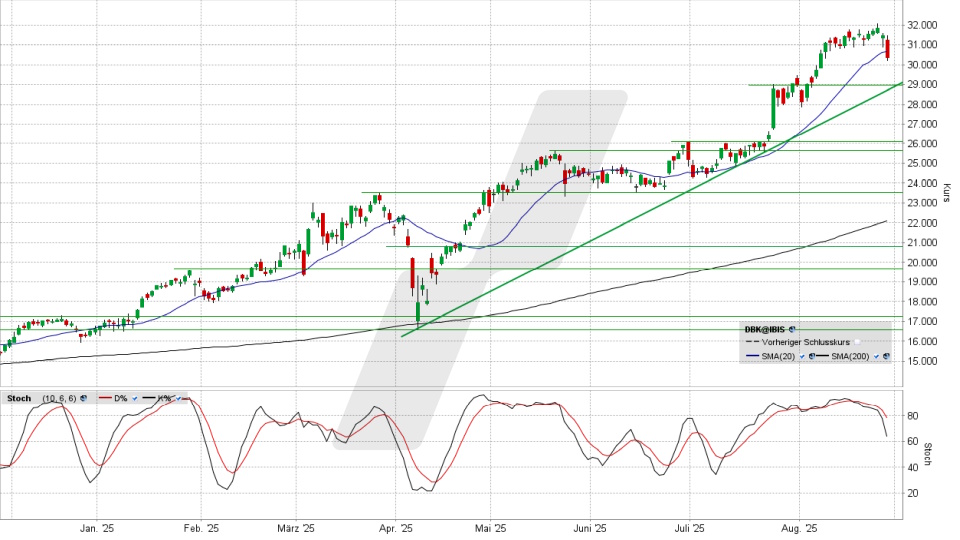Click the 29.000 price axis label

[923, 84]
